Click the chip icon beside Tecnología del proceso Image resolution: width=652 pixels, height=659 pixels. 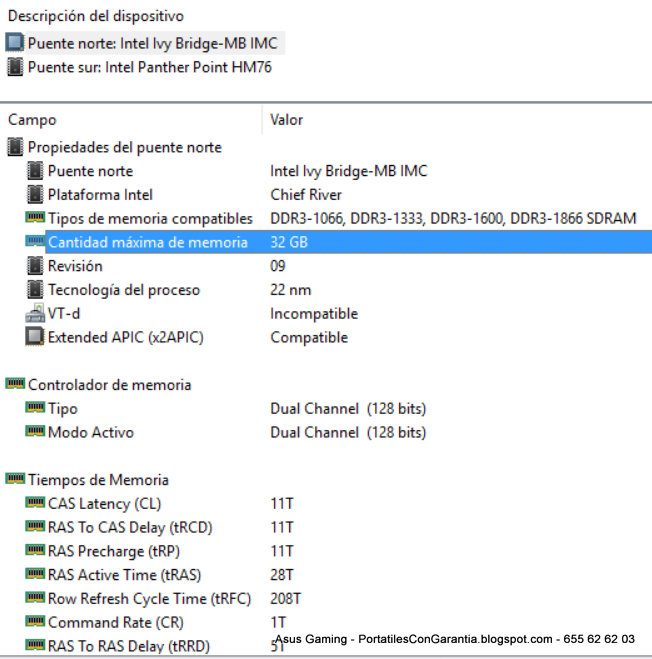35,290
